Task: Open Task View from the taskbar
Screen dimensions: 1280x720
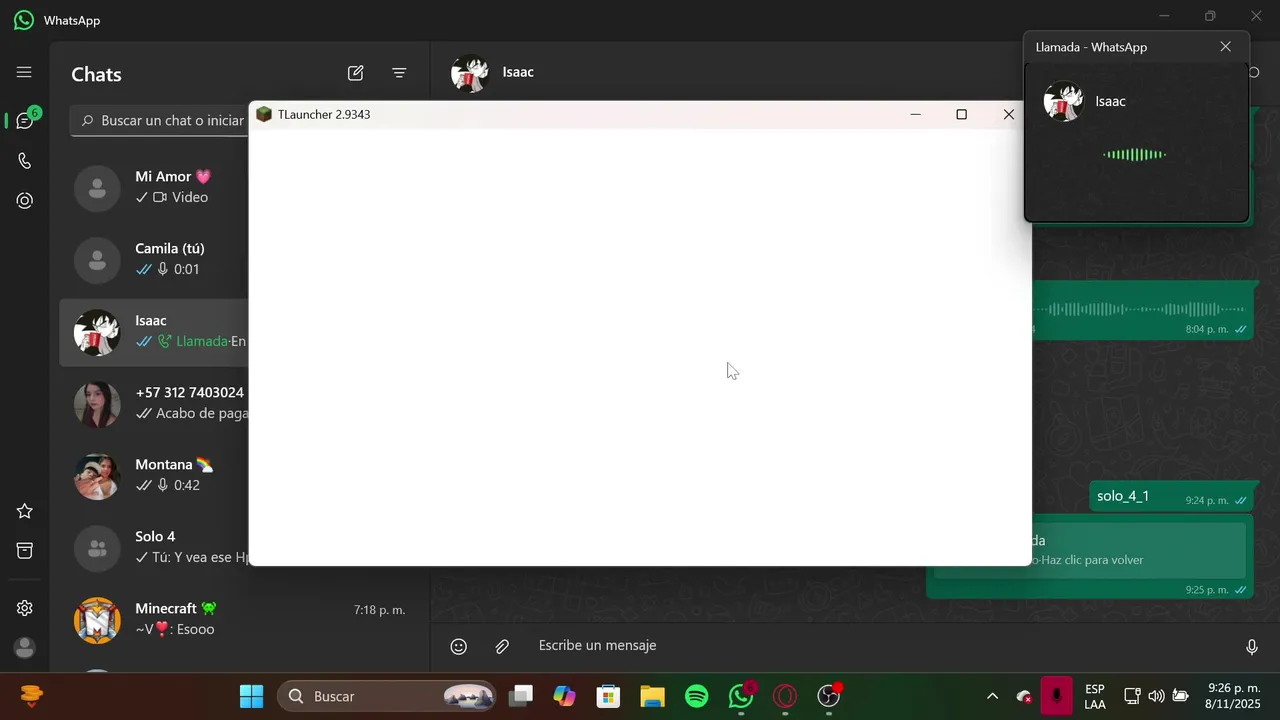Action: pos(521,696)
